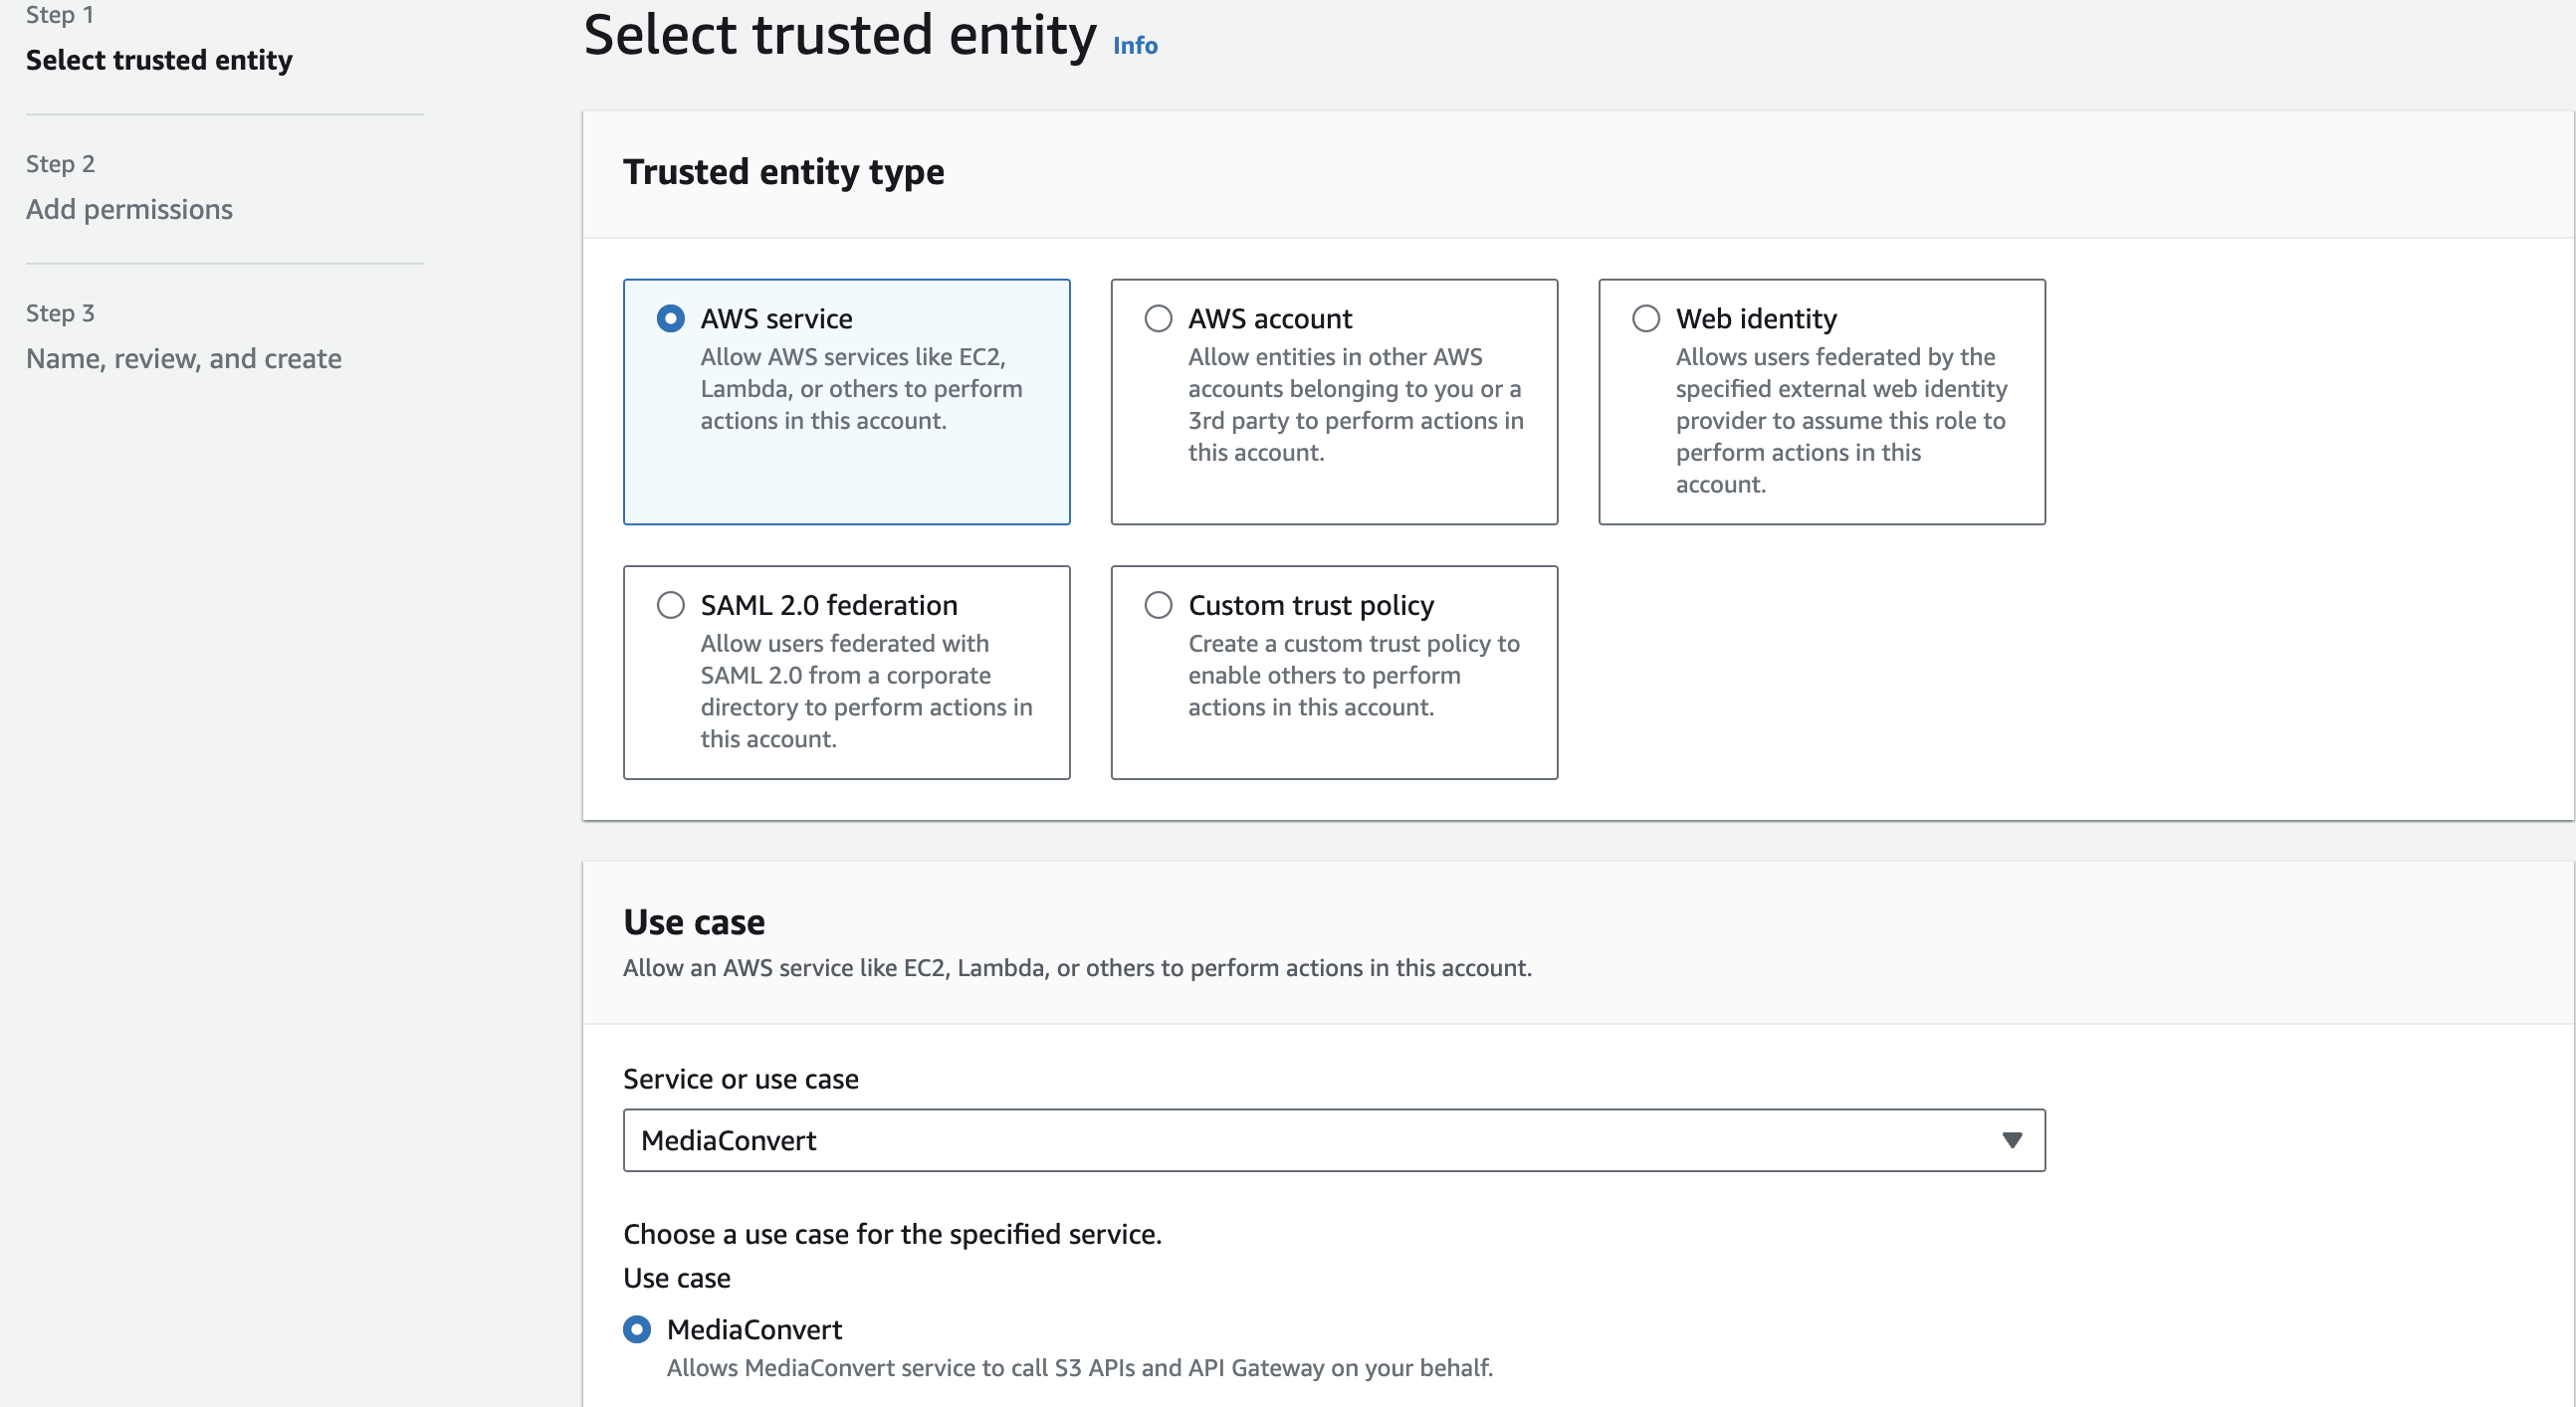Click the Use case section heading
This screenshot has height=1407, width=2576.
click(x=694, y=922)
